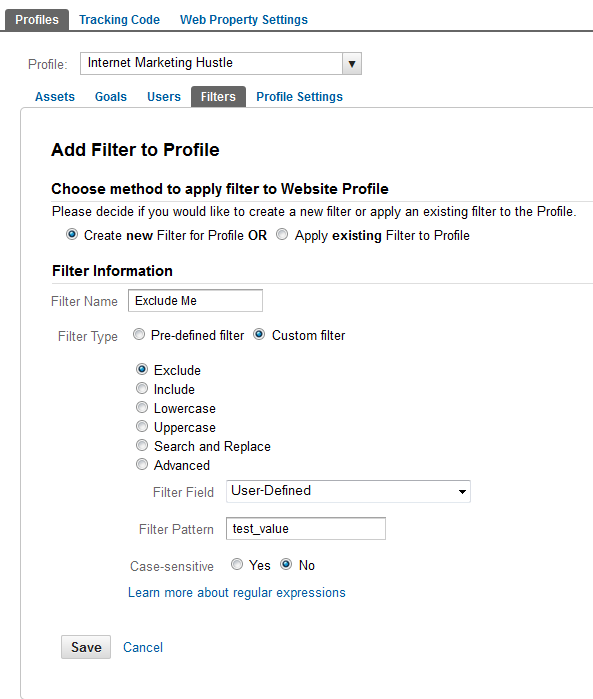
Task: Pick the Uppercase radio option
Action: pyautogui.click(x=142, y=427)
